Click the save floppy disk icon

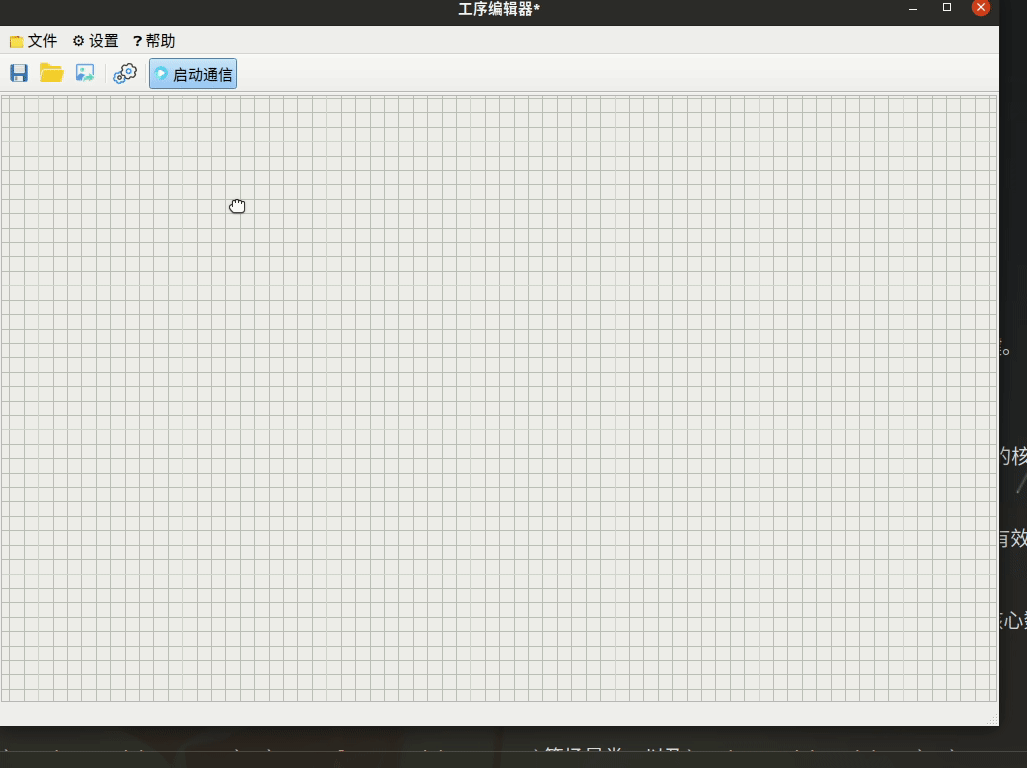(19, 73)
